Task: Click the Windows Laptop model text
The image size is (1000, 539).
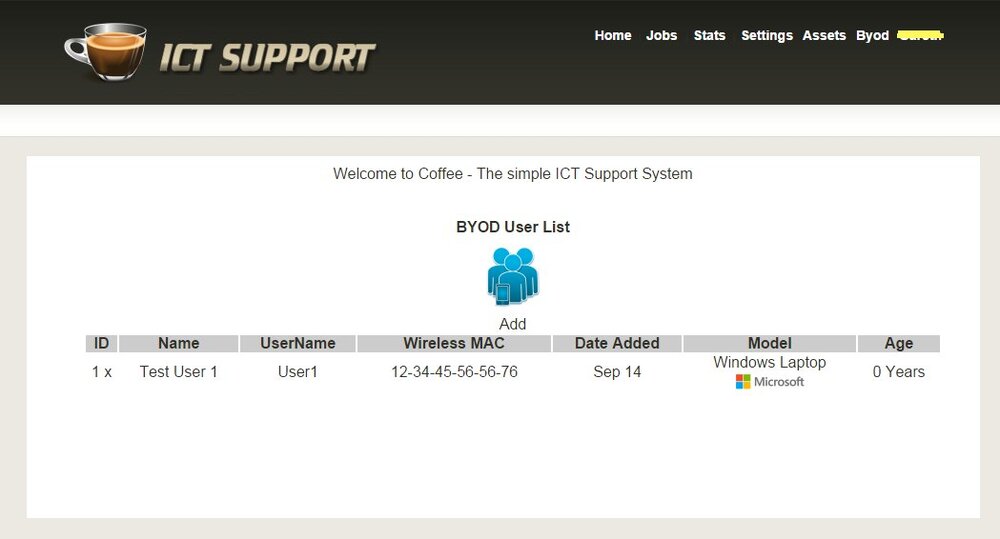Action: pos(770,362)
